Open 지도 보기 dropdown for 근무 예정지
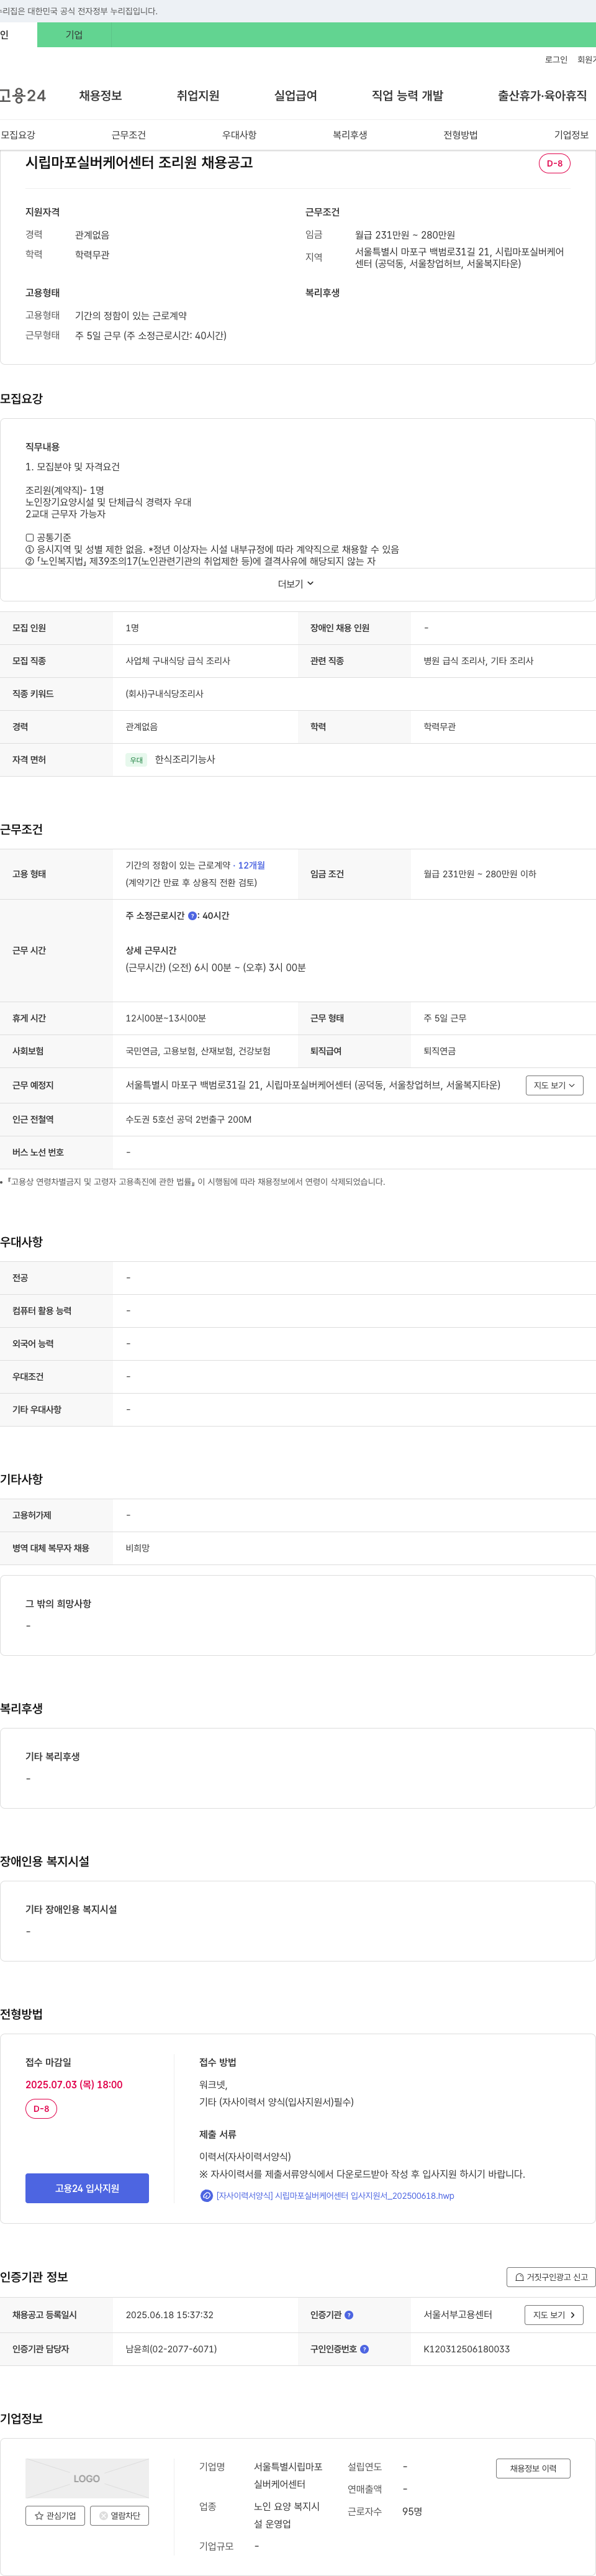The height and width of the screenshot is (2576, 596). pyautogui.click(x=554, y=1085)
